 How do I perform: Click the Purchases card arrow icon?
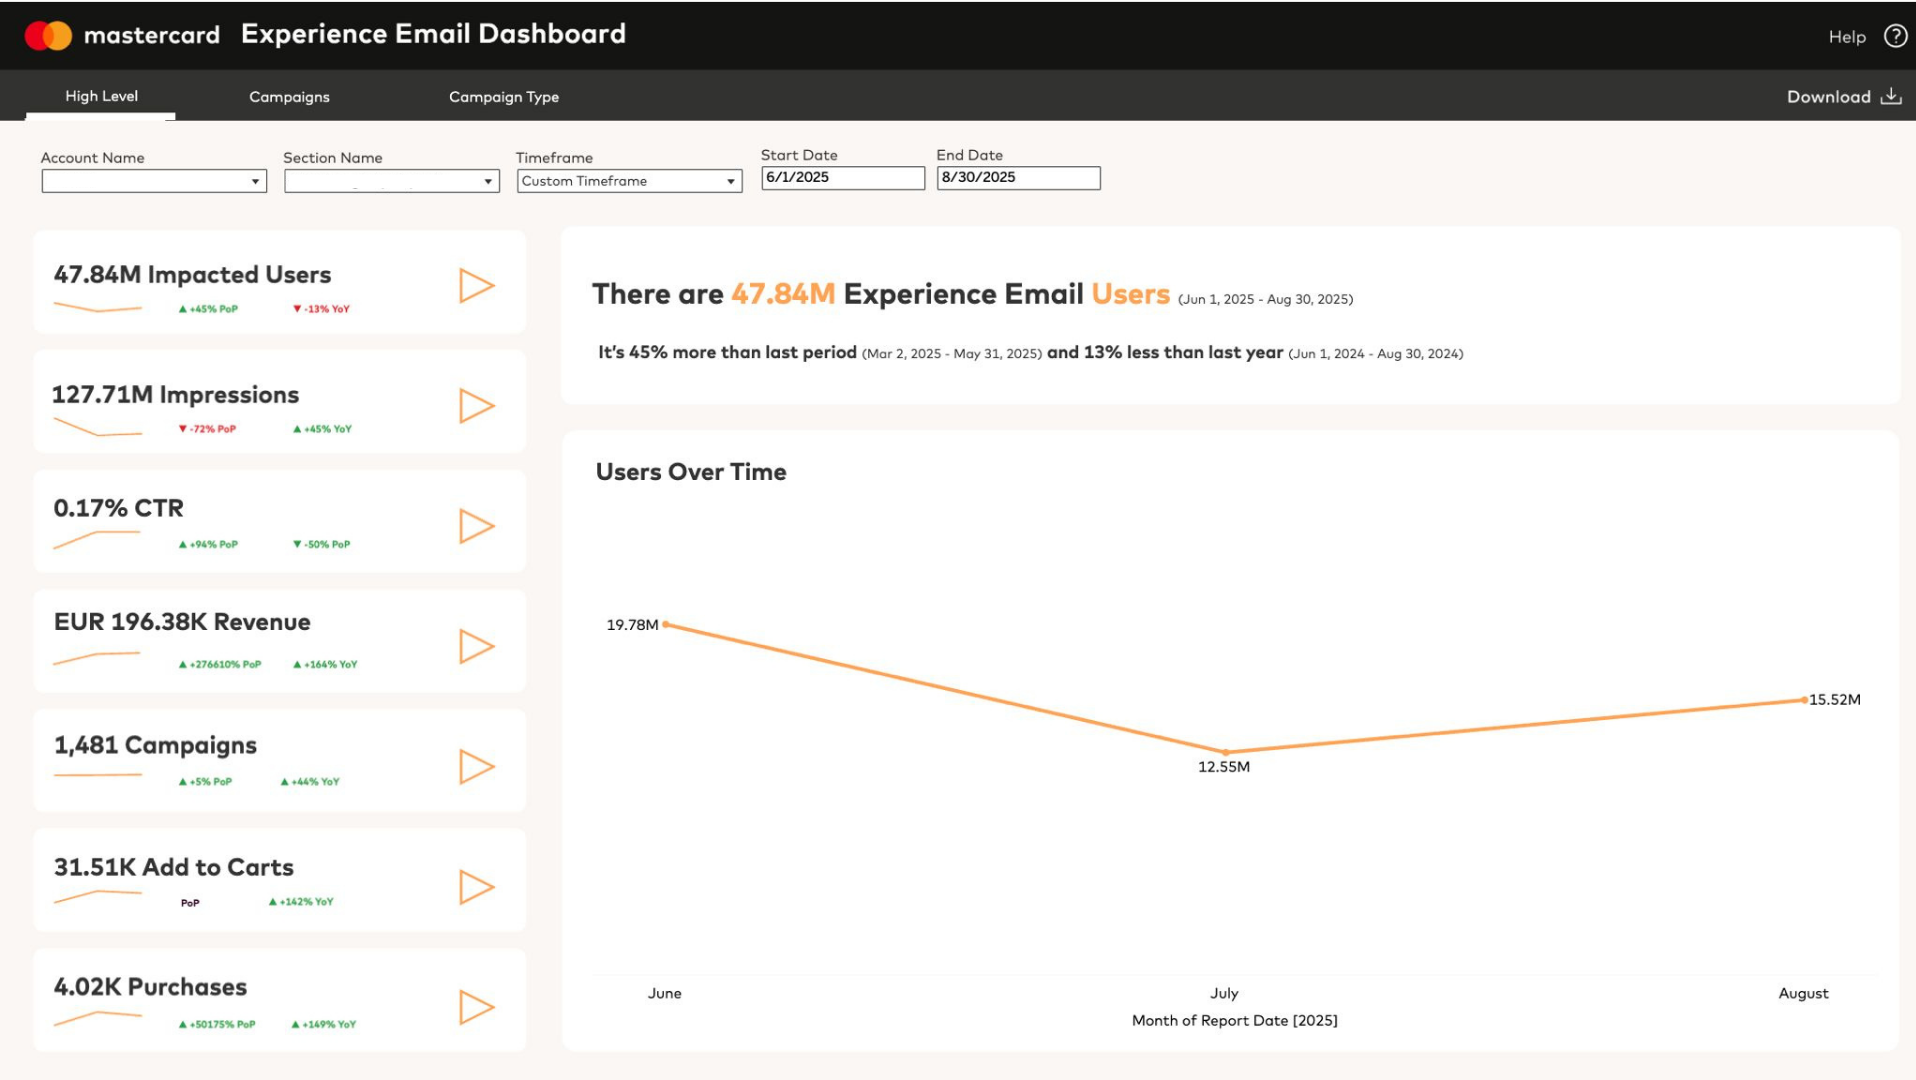[x=477, y=1007]
